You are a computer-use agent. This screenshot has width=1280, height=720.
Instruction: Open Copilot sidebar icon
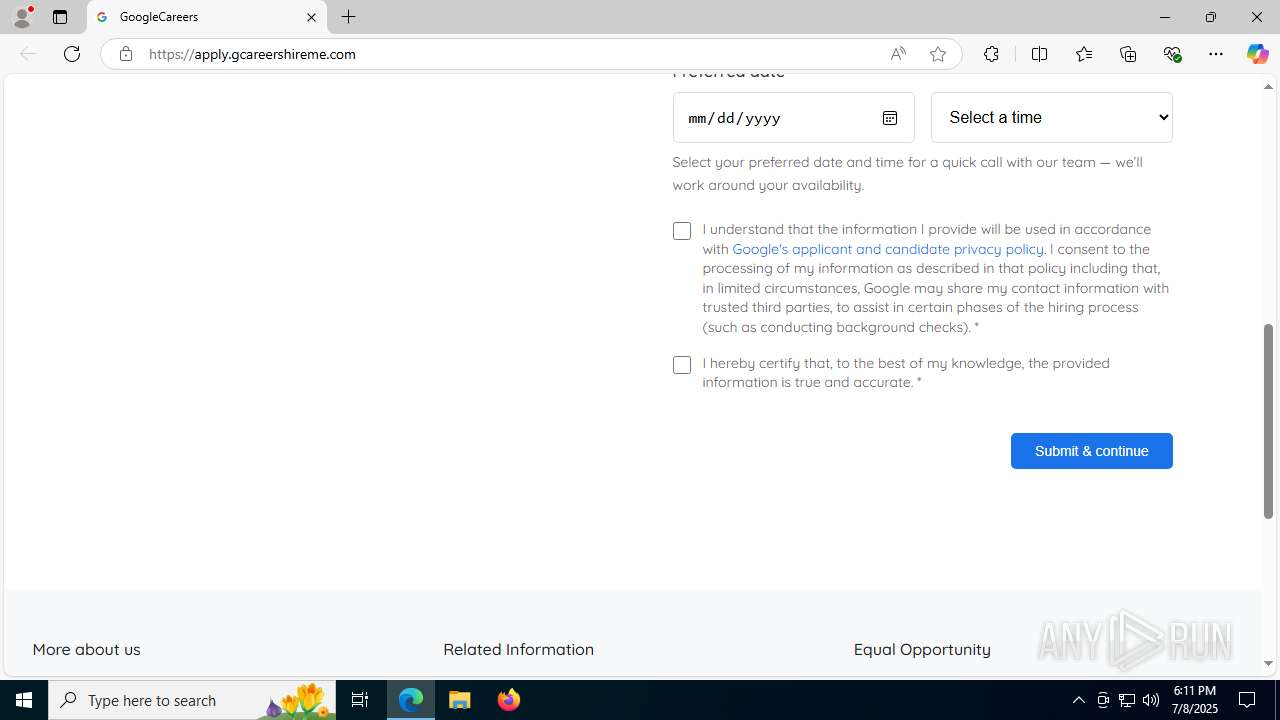coord(1257,54)
